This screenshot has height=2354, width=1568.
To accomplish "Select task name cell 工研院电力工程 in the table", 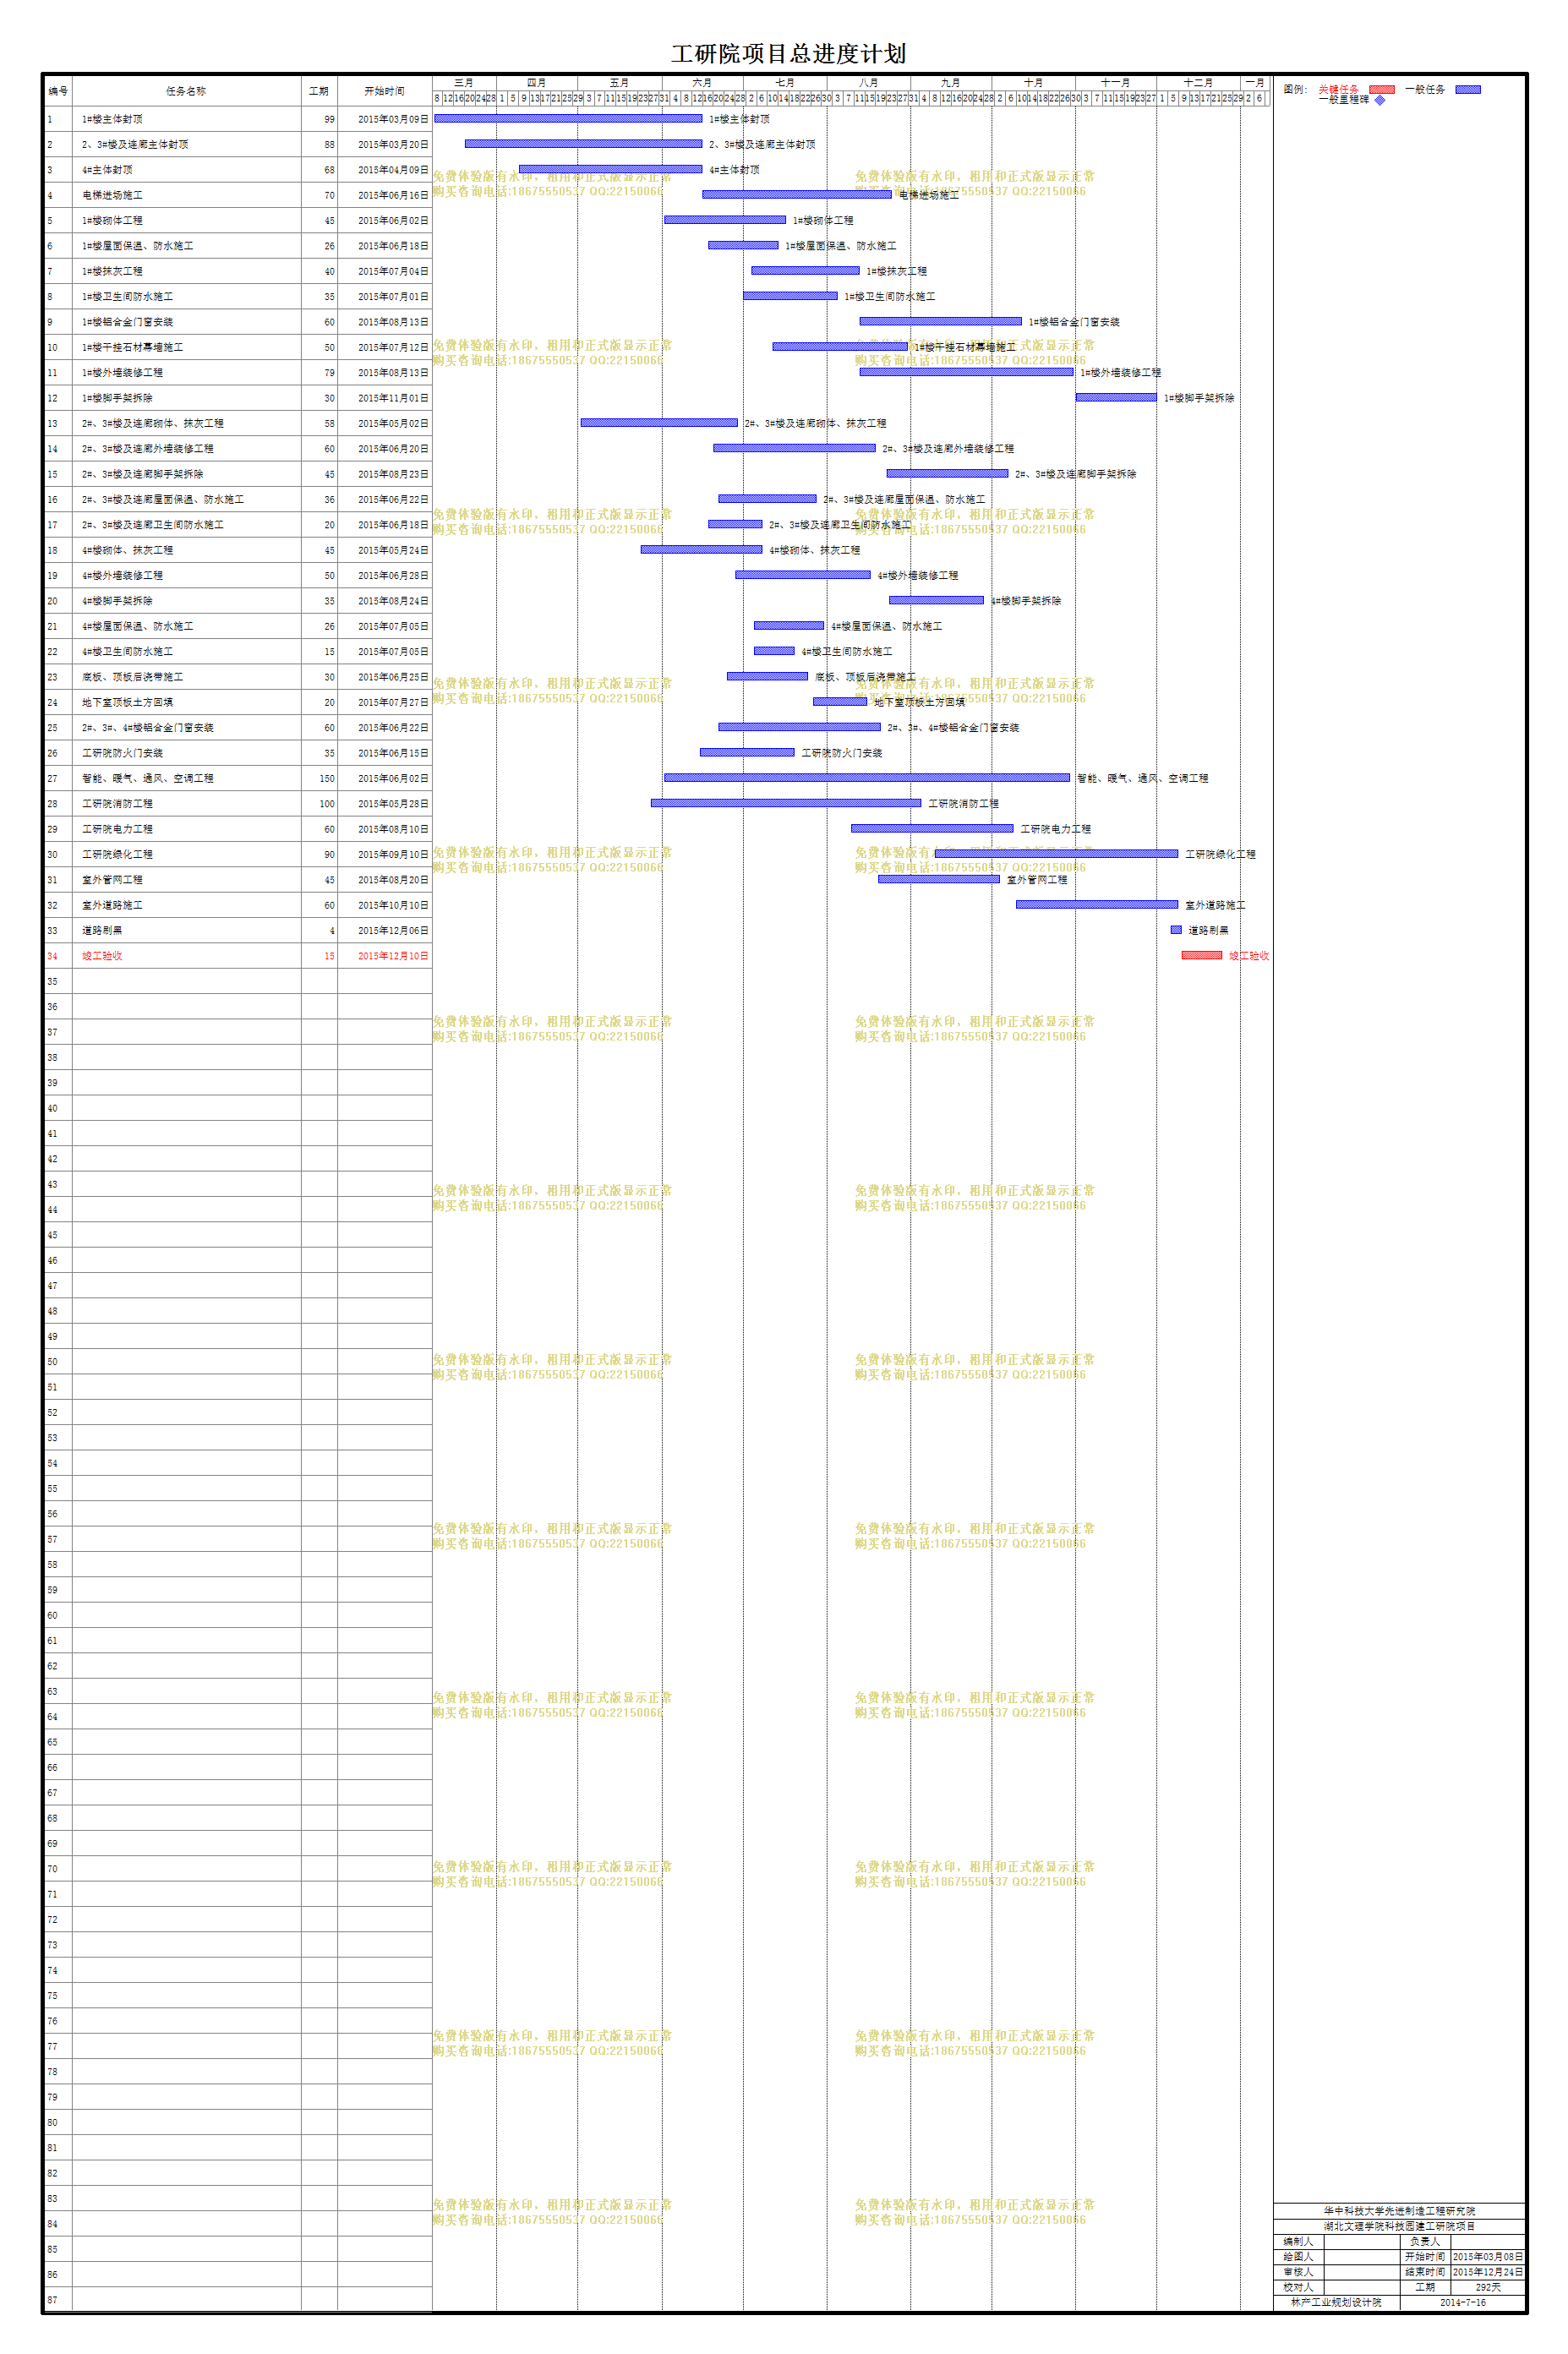I will (x=186, y=829).
